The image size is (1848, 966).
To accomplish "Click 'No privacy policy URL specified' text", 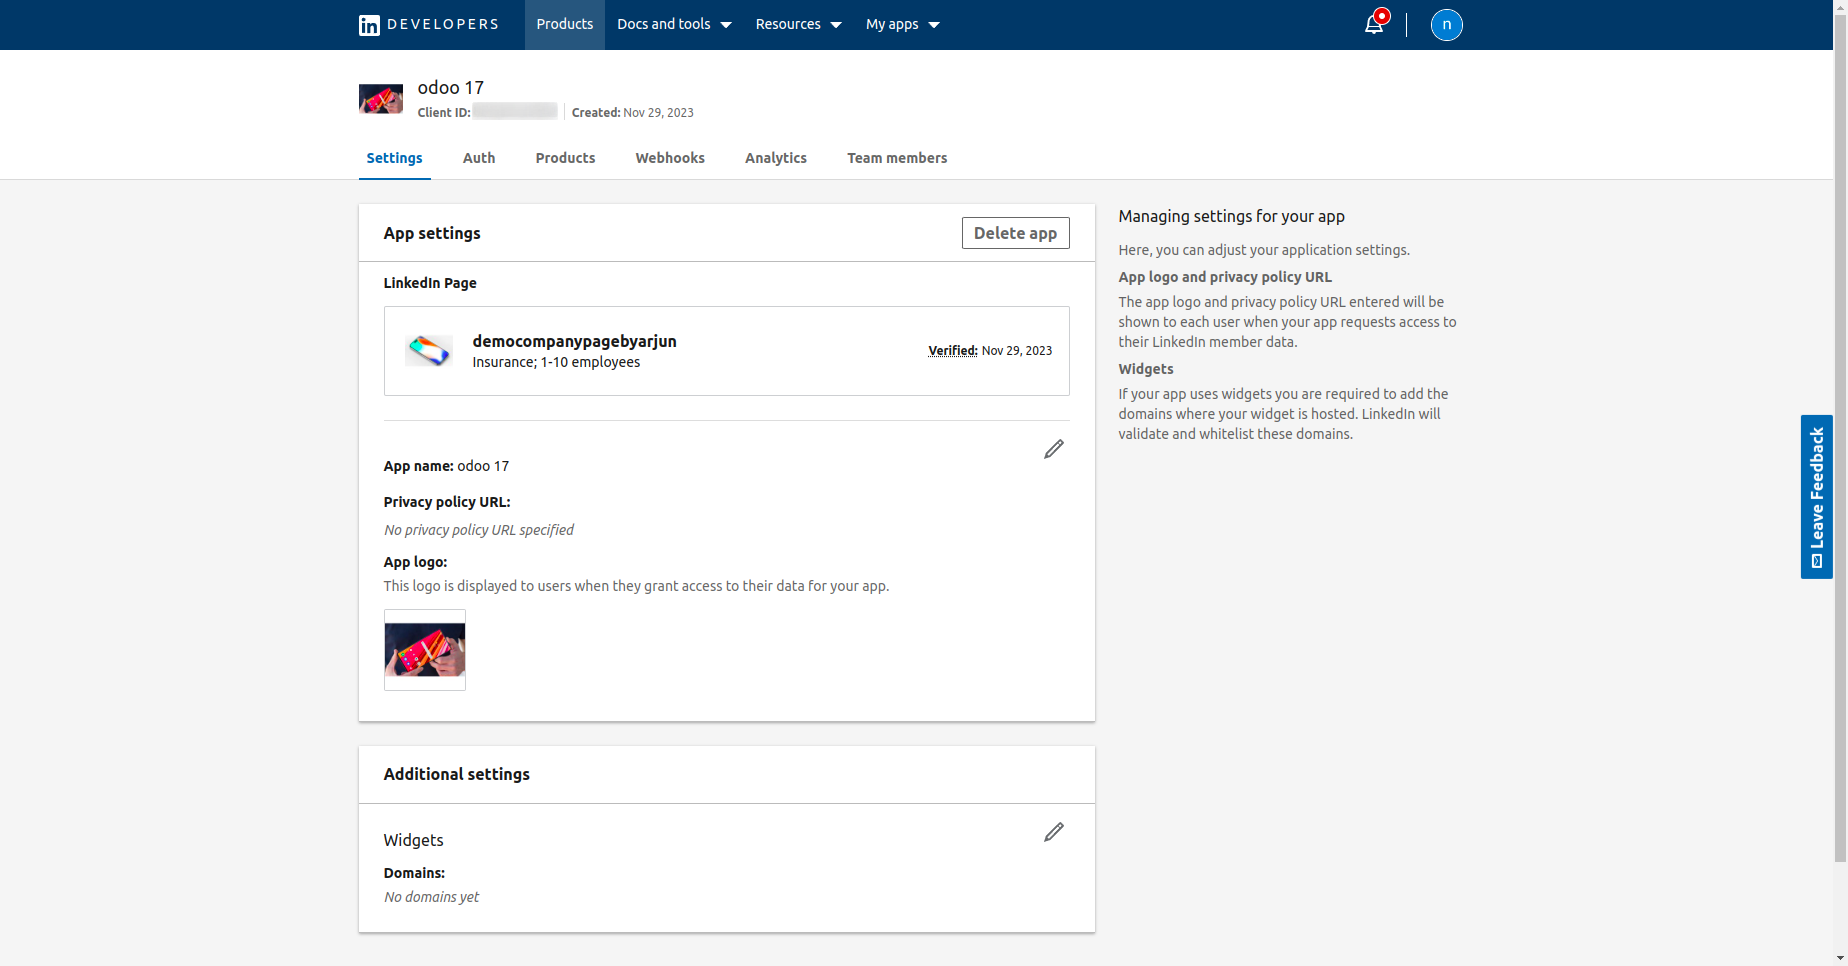I will (x=479, y=530).
